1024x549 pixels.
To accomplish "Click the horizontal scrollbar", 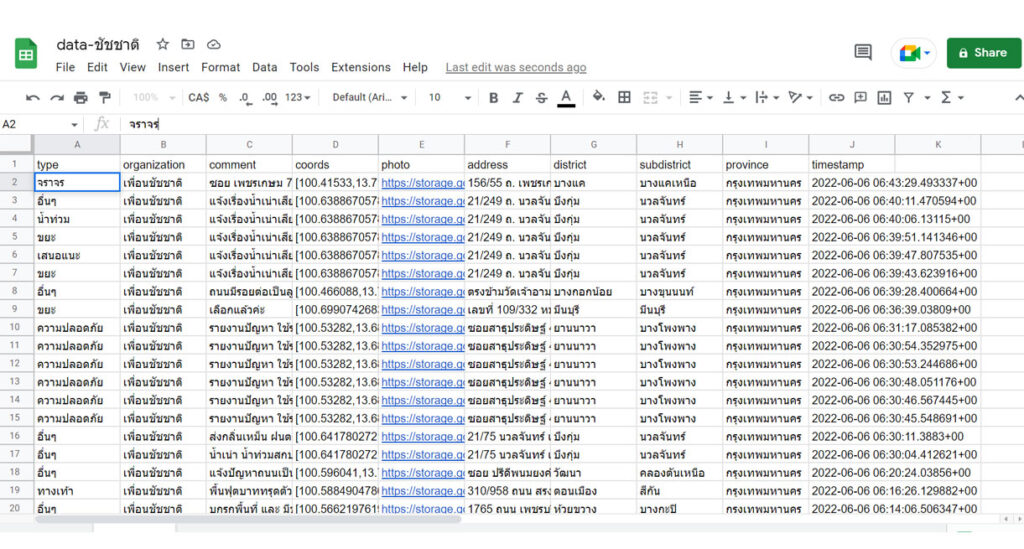I will (x=248, y=520).
